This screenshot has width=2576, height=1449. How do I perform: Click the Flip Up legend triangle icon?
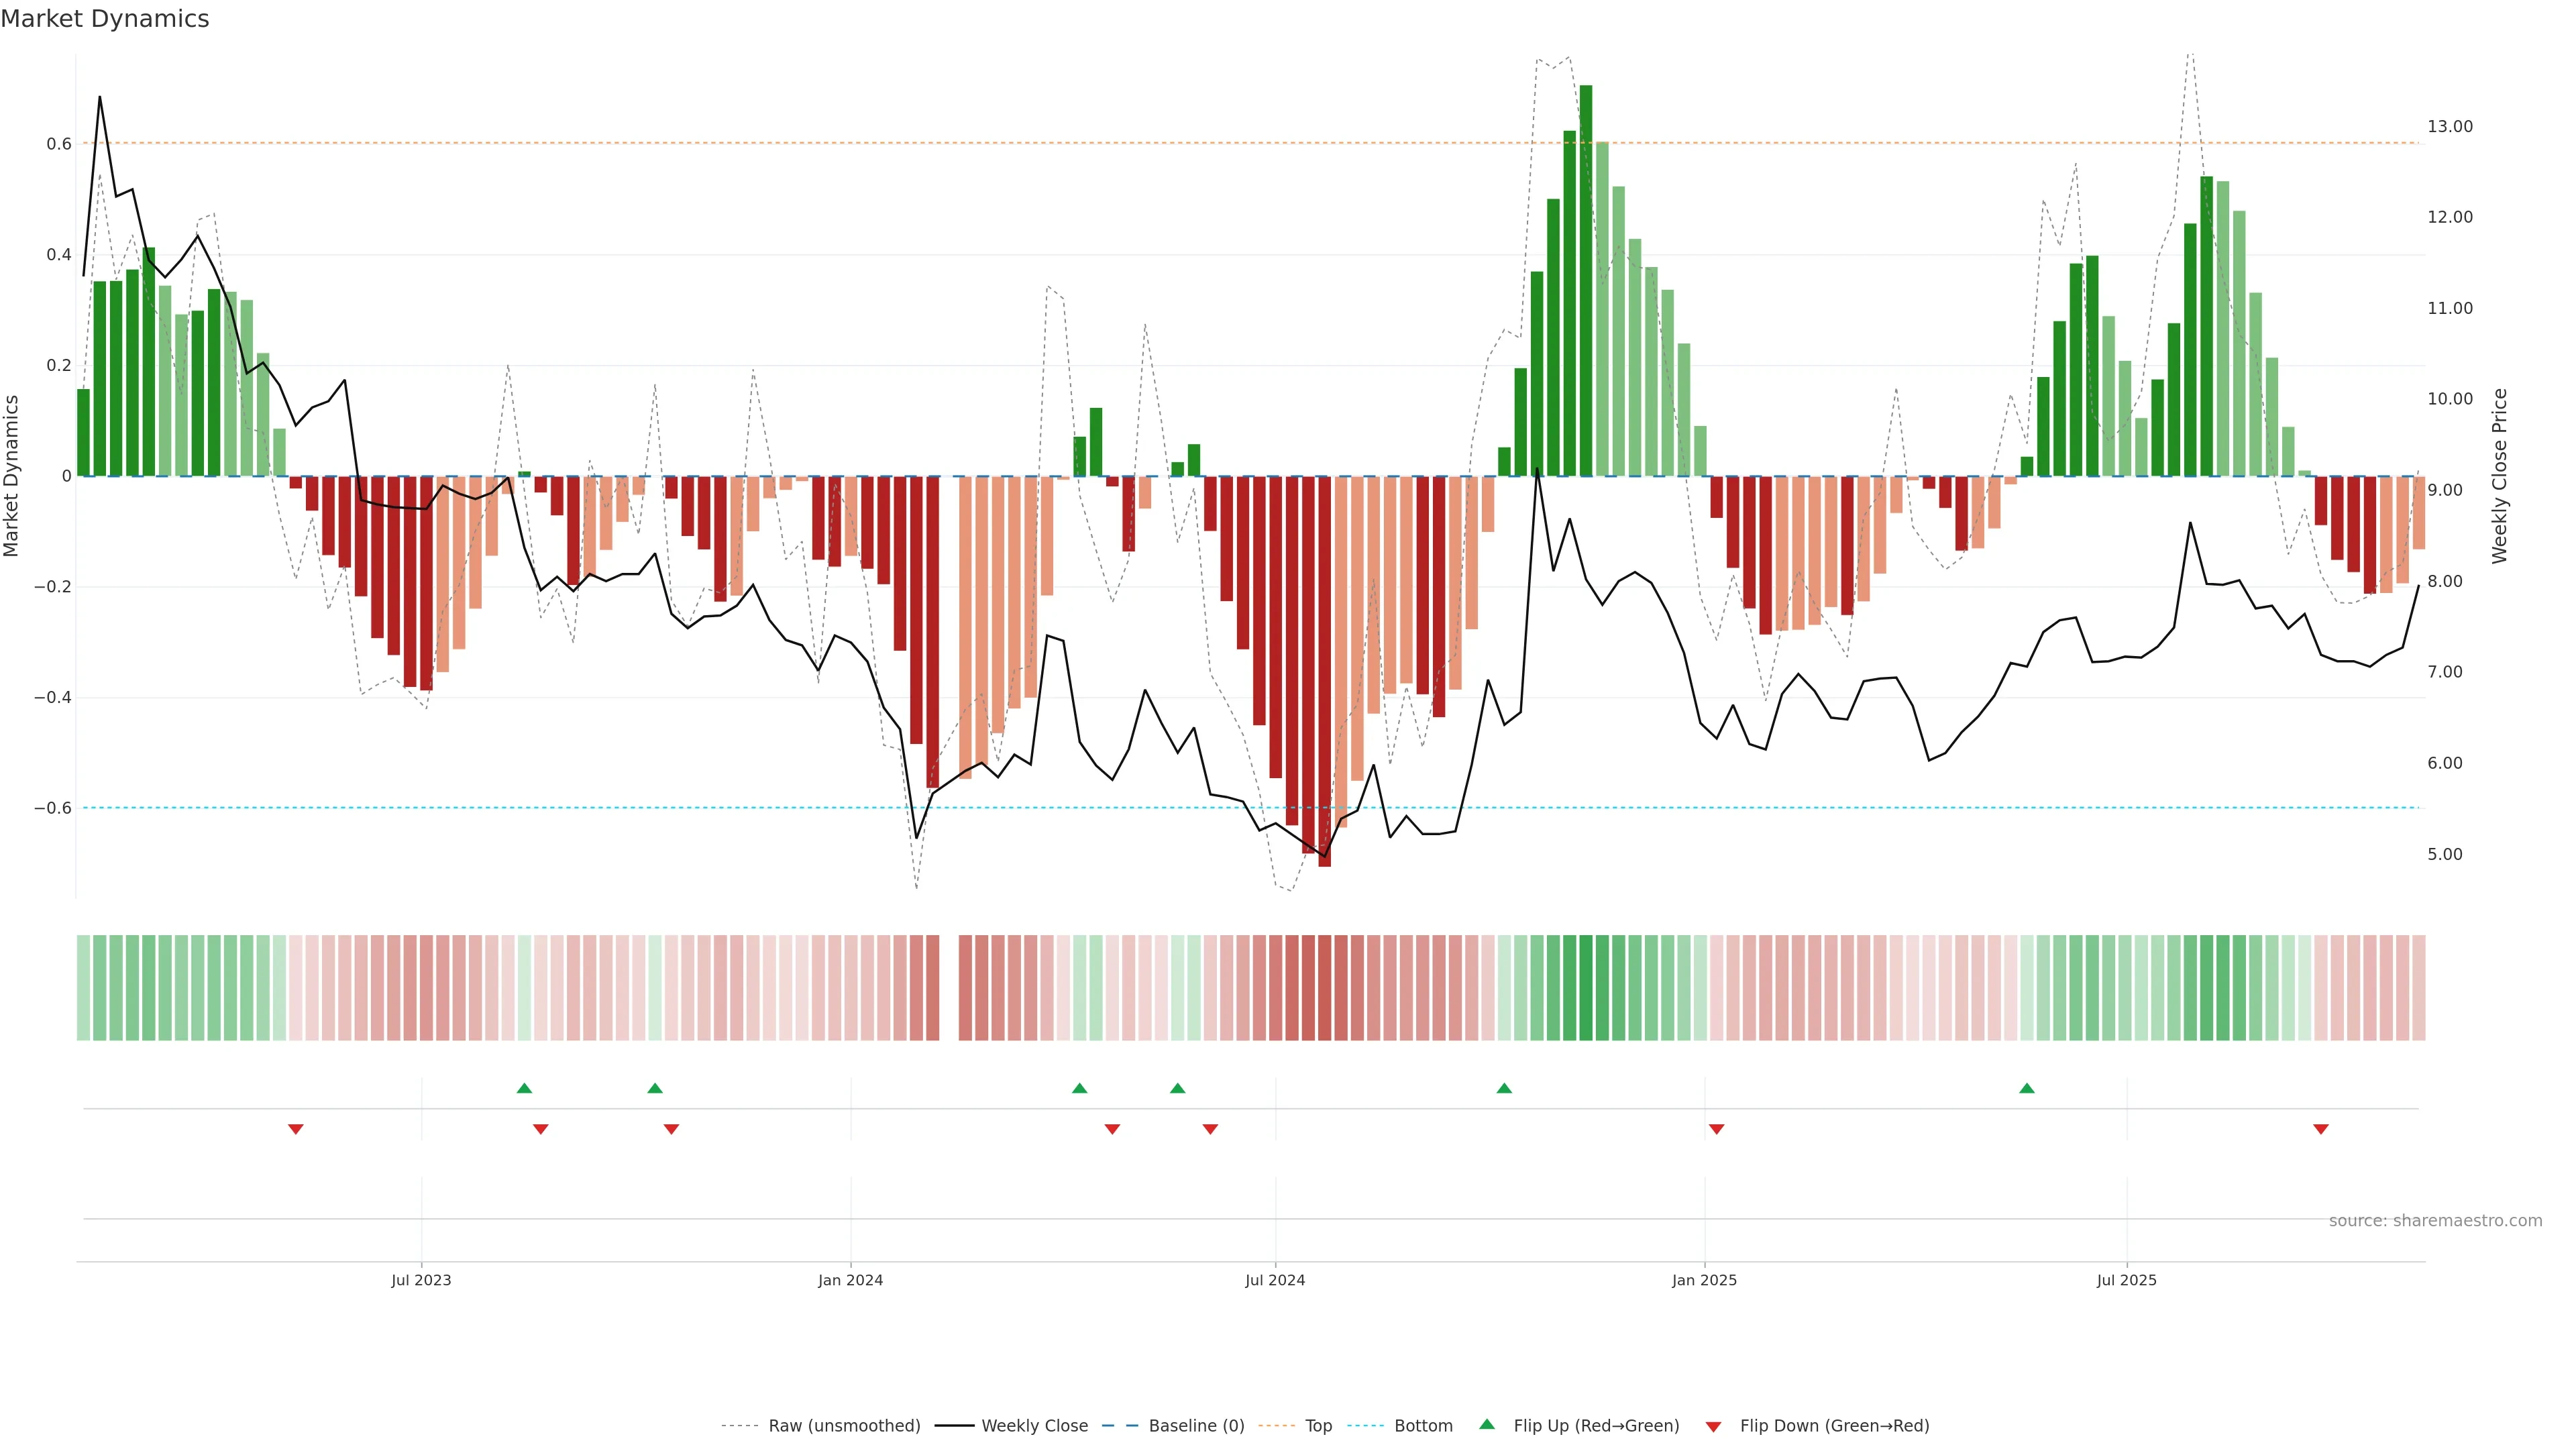[x=1487, y=1424]
